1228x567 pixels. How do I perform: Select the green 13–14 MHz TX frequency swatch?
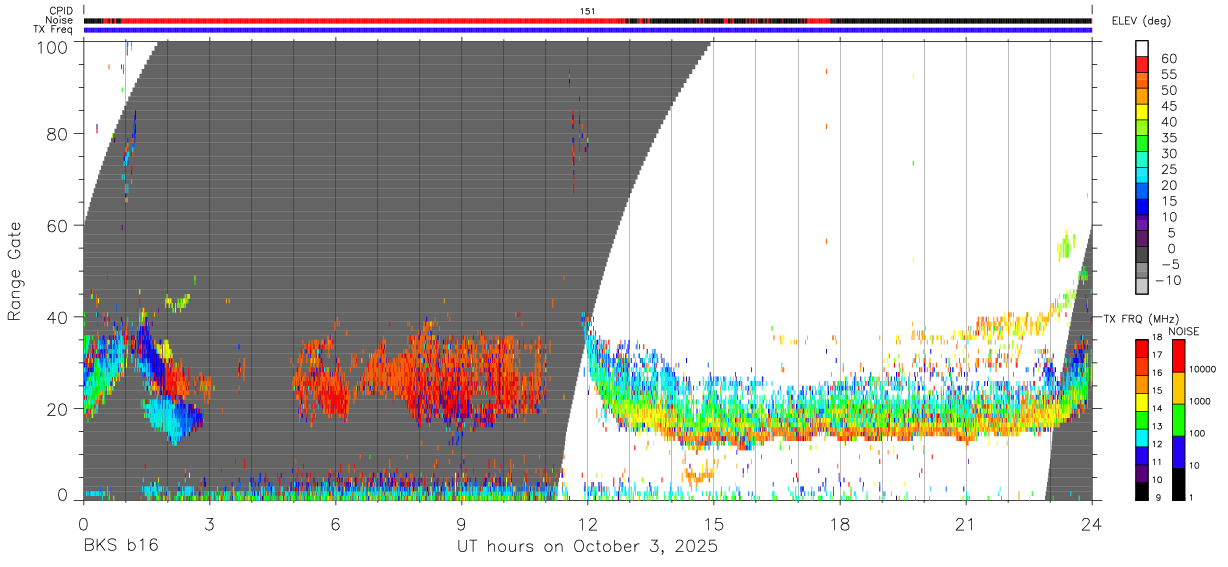pos(1142,419)
